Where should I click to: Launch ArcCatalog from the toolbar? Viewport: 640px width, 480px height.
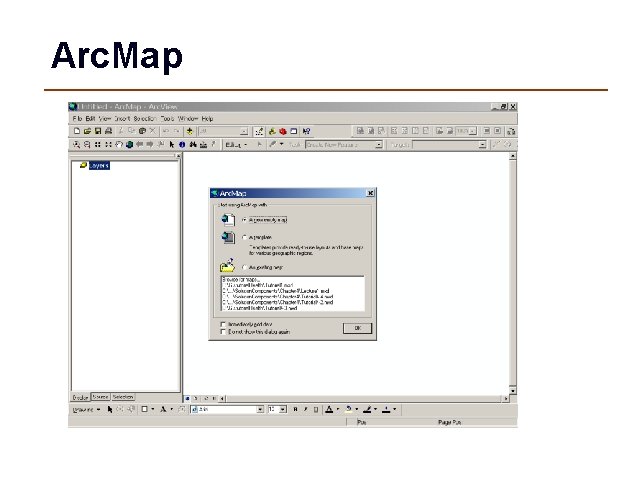[272, 131]
